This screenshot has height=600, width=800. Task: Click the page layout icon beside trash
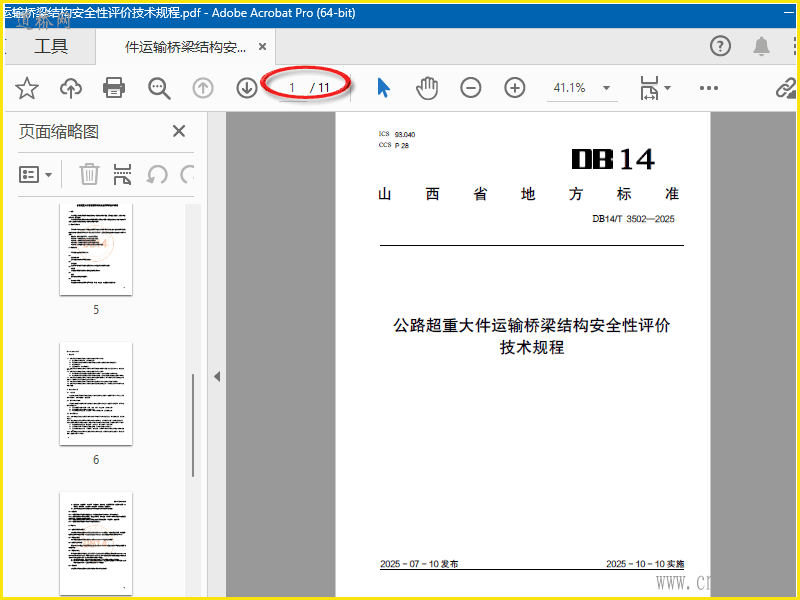click(x=122, y=174)
